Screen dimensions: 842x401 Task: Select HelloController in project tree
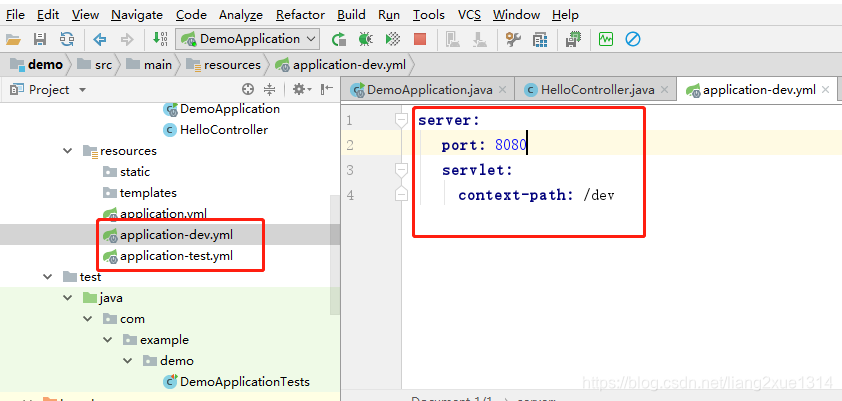(216, 130)
